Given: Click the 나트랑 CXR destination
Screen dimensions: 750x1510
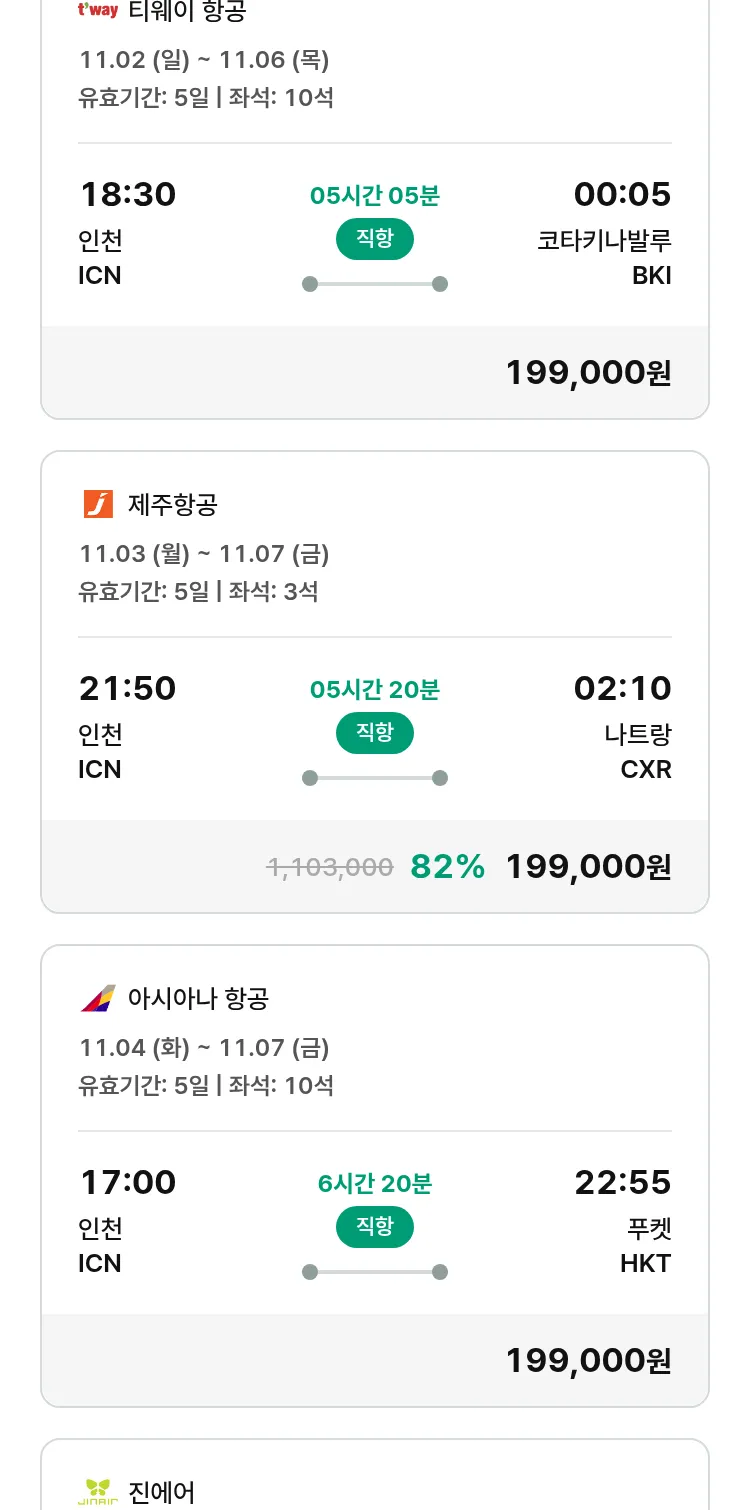Looking at the screenshot, I should coord(638,751).
